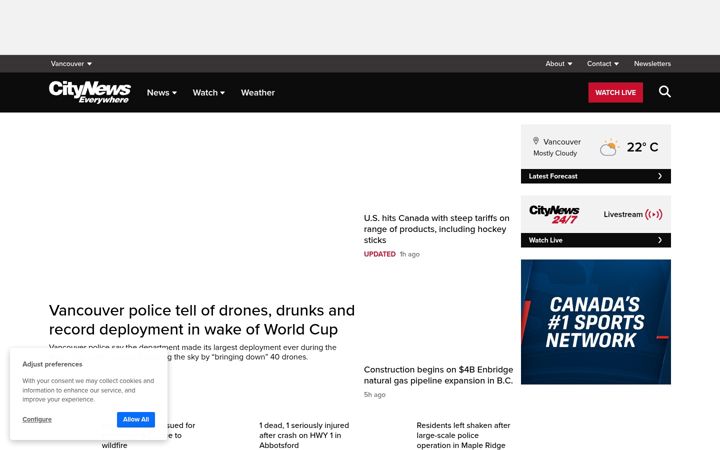Click the '1h ago' timestamp

(409, 254)
